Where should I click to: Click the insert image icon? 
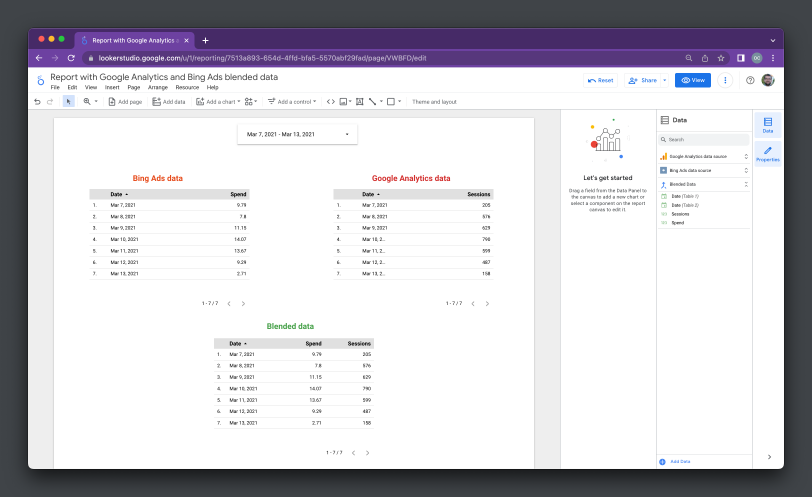tap(345, 102)
